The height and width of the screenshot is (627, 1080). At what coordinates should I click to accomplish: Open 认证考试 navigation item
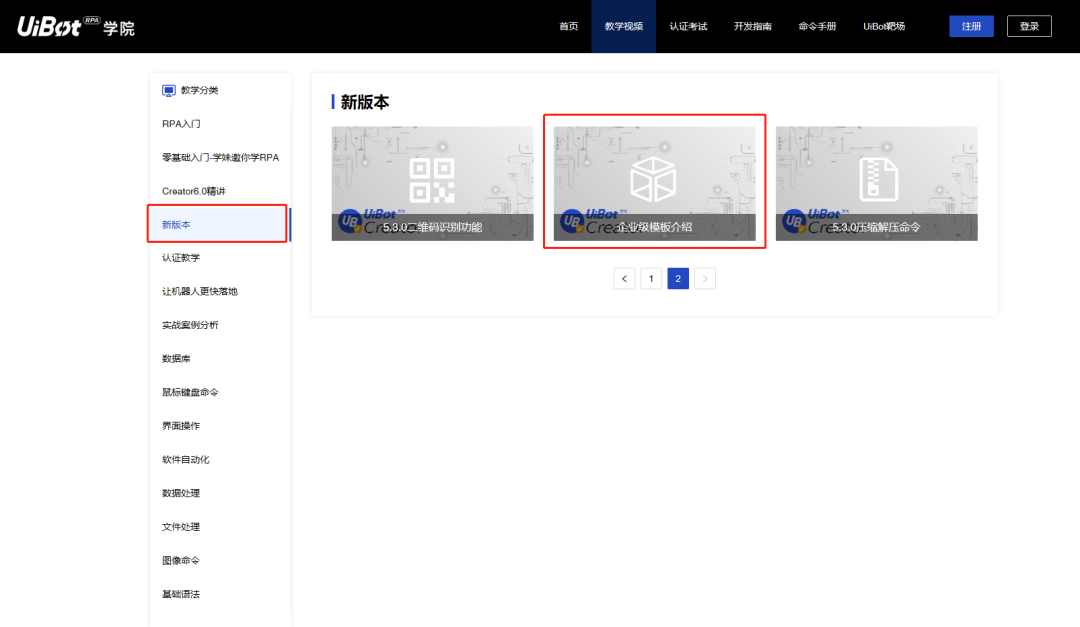point(688,26)
